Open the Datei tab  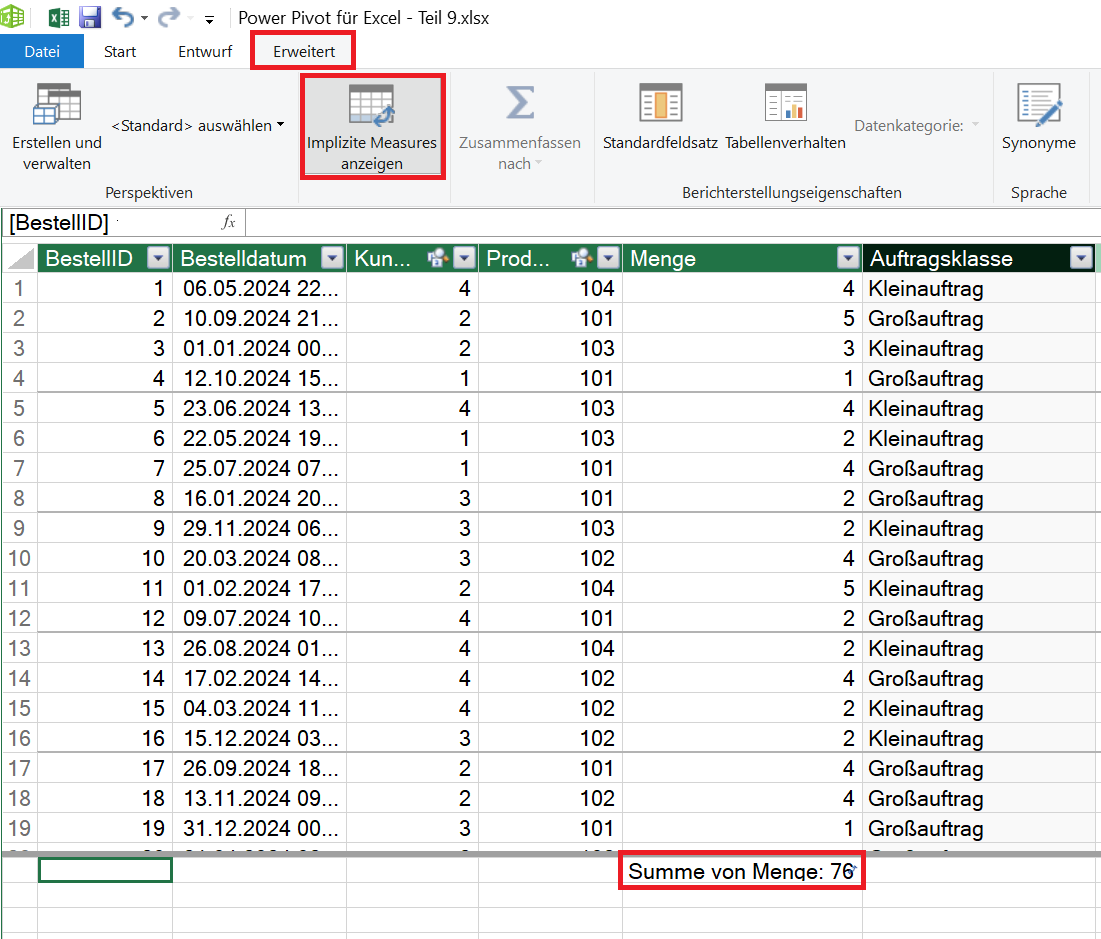pyautogui.click(x=42, y=51)
